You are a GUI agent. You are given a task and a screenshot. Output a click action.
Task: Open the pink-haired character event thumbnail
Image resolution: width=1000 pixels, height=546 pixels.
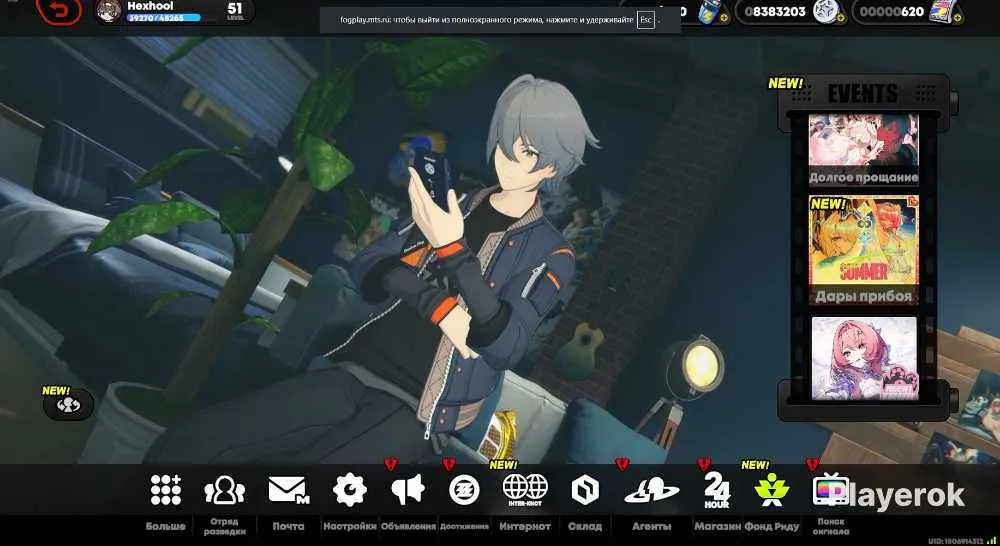coord(864,358)
